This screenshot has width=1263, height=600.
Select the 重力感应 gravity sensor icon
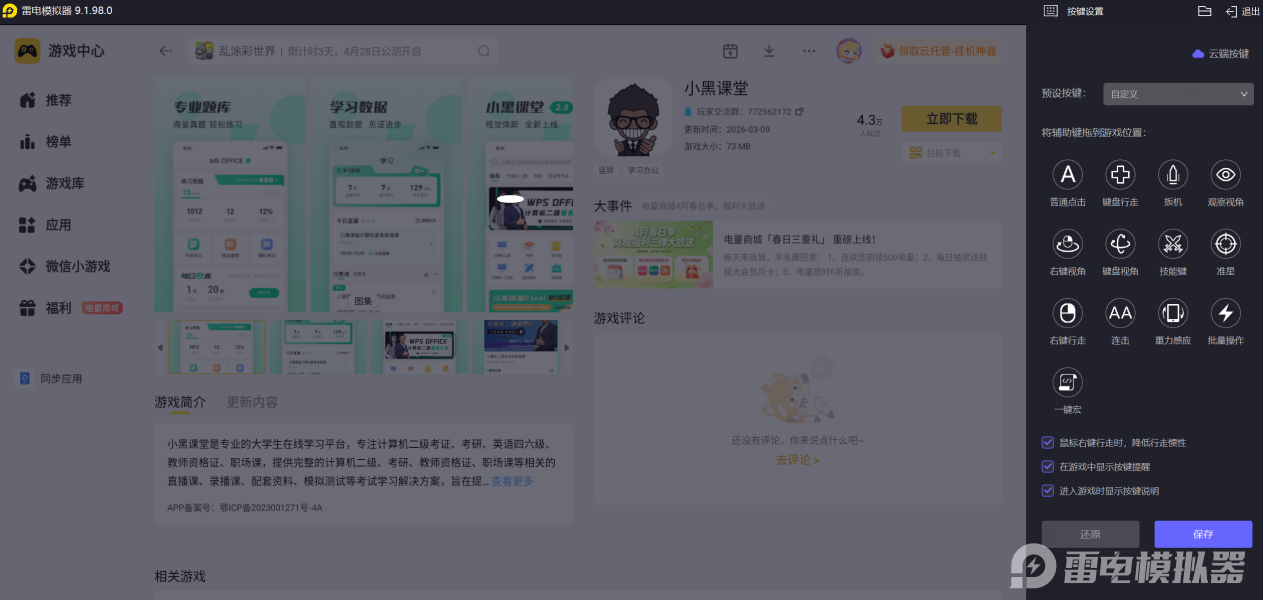pos(1173,313)
